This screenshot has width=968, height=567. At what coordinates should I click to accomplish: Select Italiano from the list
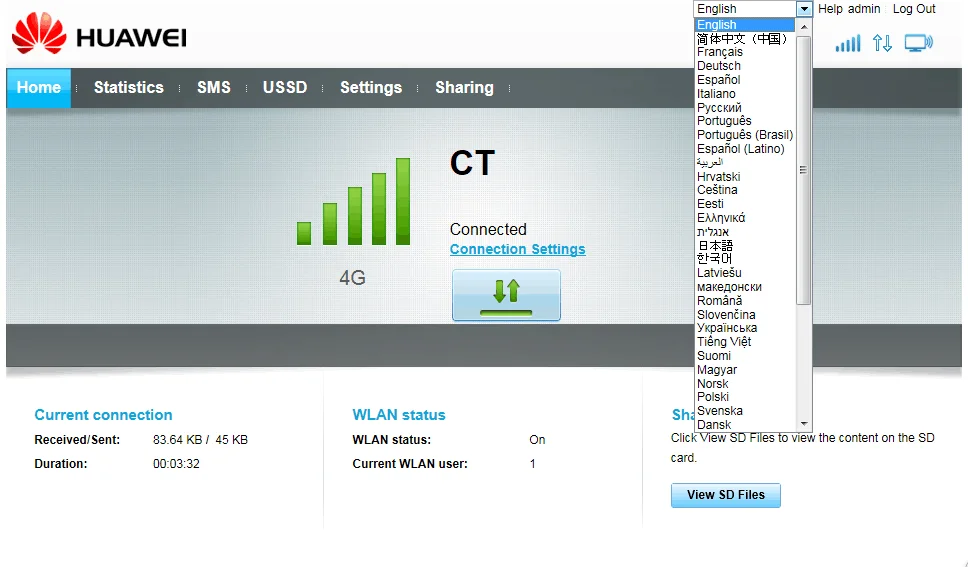[745, 94]
